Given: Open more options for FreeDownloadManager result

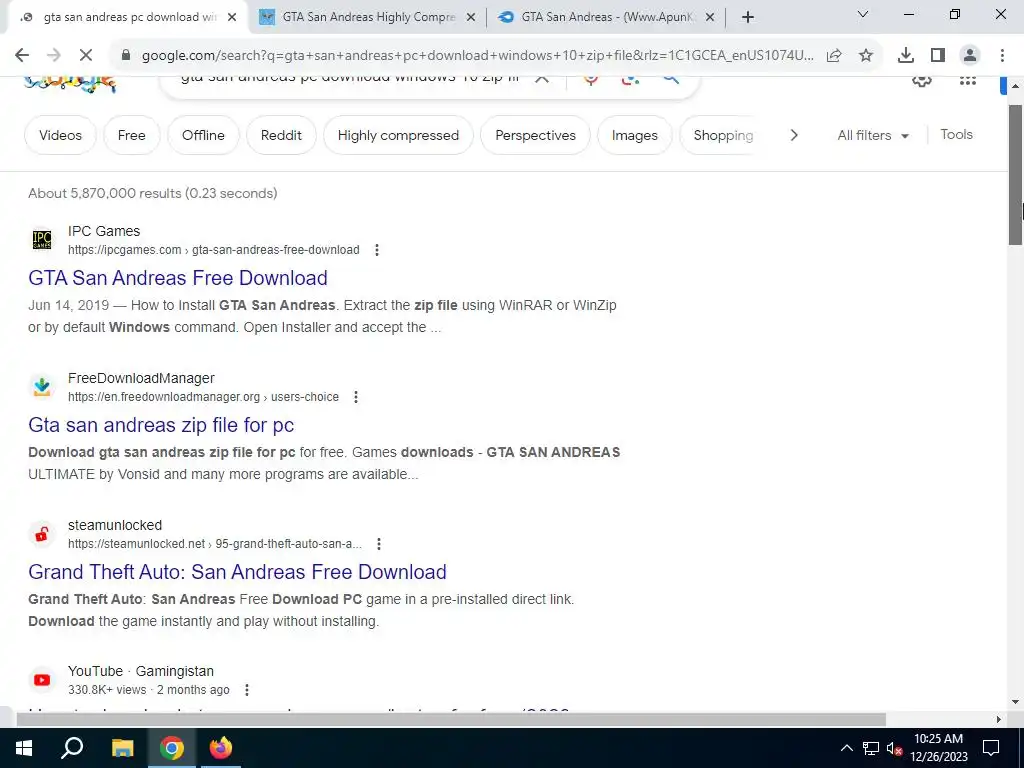Looking at the screenshot, I should (x=356, y=397).
